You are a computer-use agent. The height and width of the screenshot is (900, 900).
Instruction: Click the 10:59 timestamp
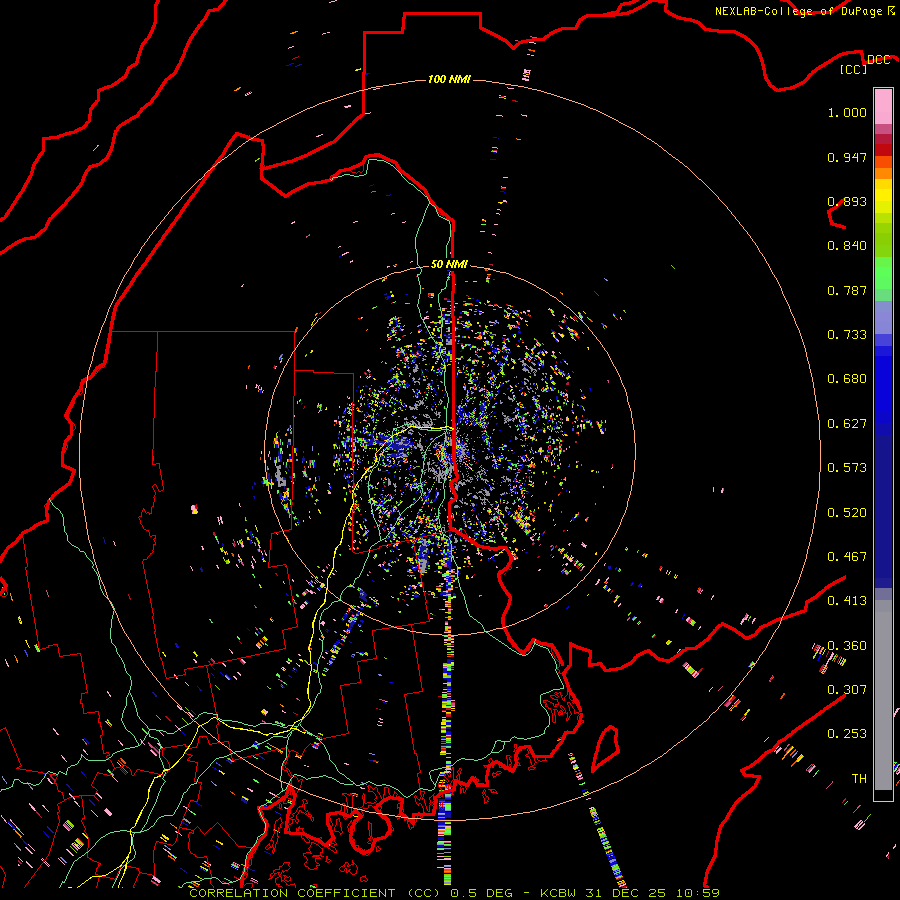698,893
